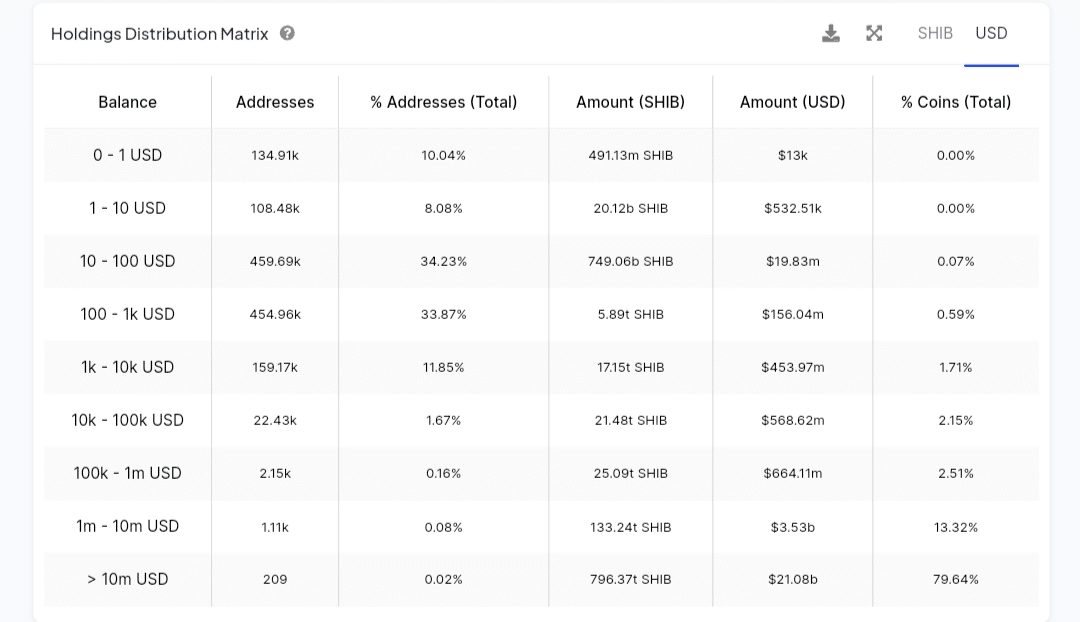Viewport: 1080px width, 622px height.
Task: Click the Amount (USD) column header
Action: click(x=792, y=102)
